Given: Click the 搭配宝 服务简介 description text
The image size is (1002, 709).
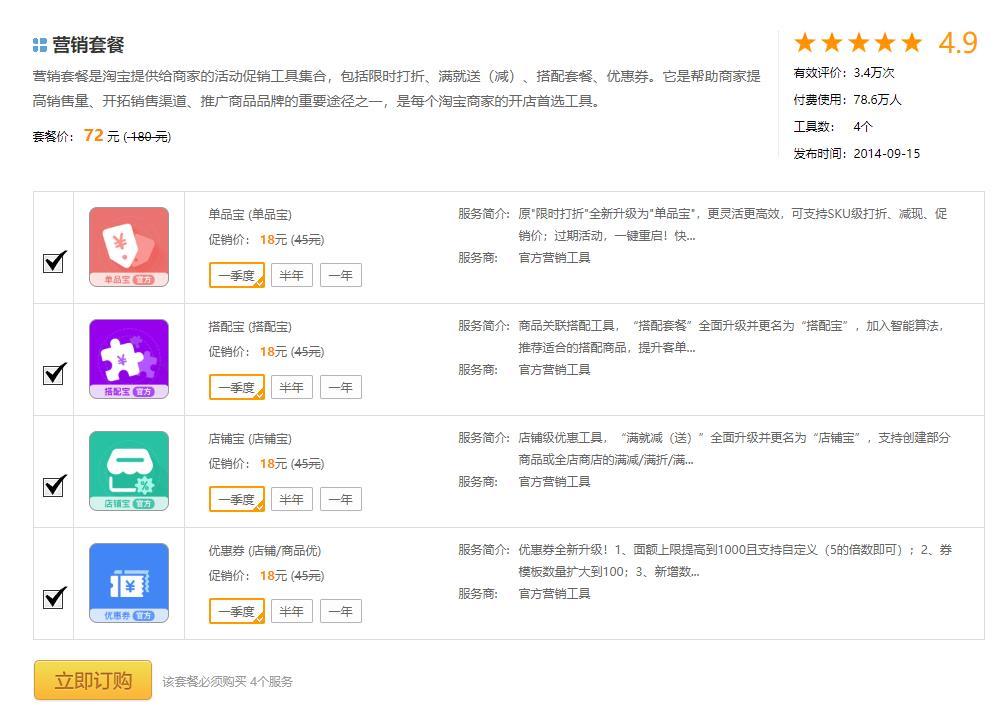Looking at the screenshot, I should pos(731,336).
